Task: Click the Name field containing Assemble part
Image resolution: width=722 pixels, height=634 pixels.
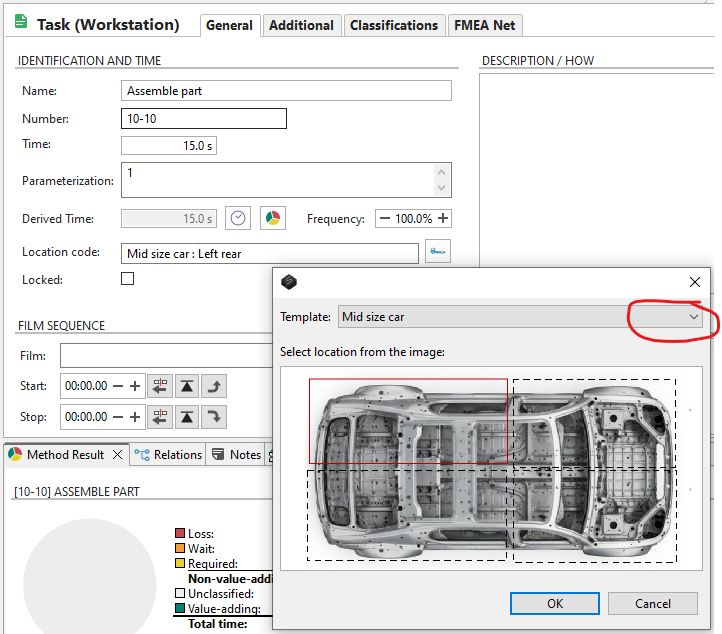Action: tap(286, 91)
